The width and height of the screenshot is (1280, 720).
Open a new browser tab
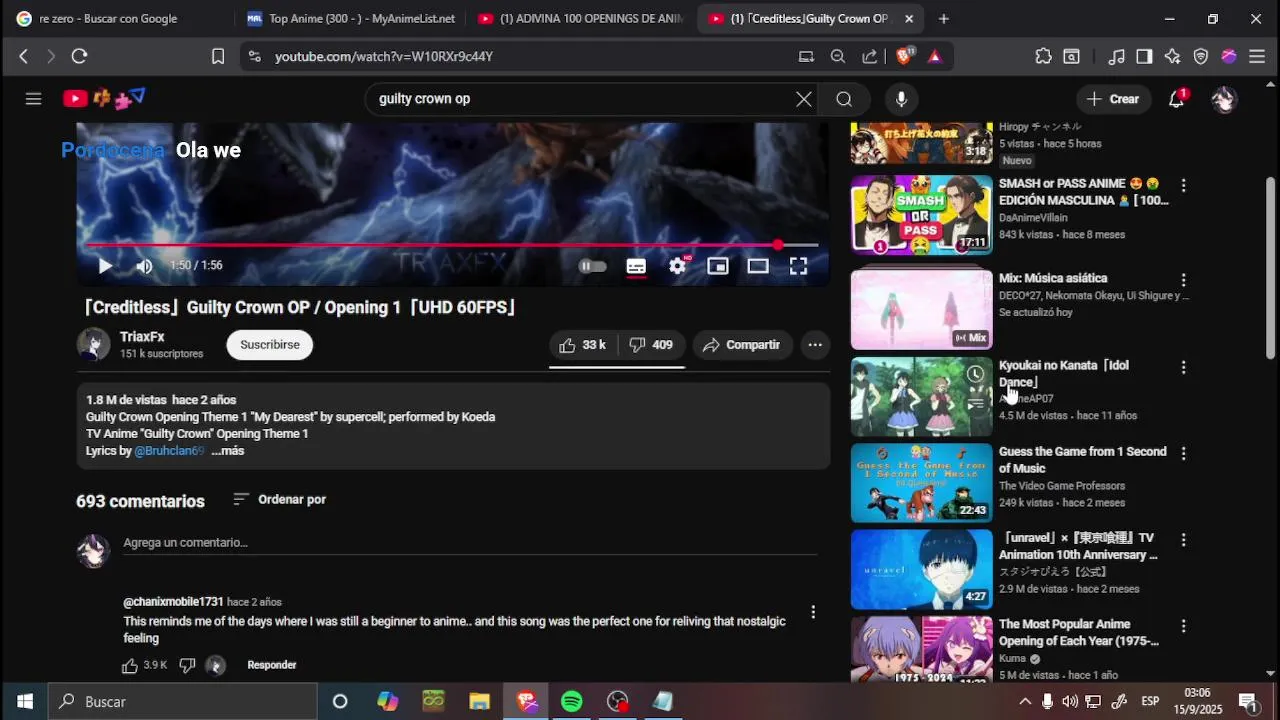pyautogui.click(x=943, y=18)
